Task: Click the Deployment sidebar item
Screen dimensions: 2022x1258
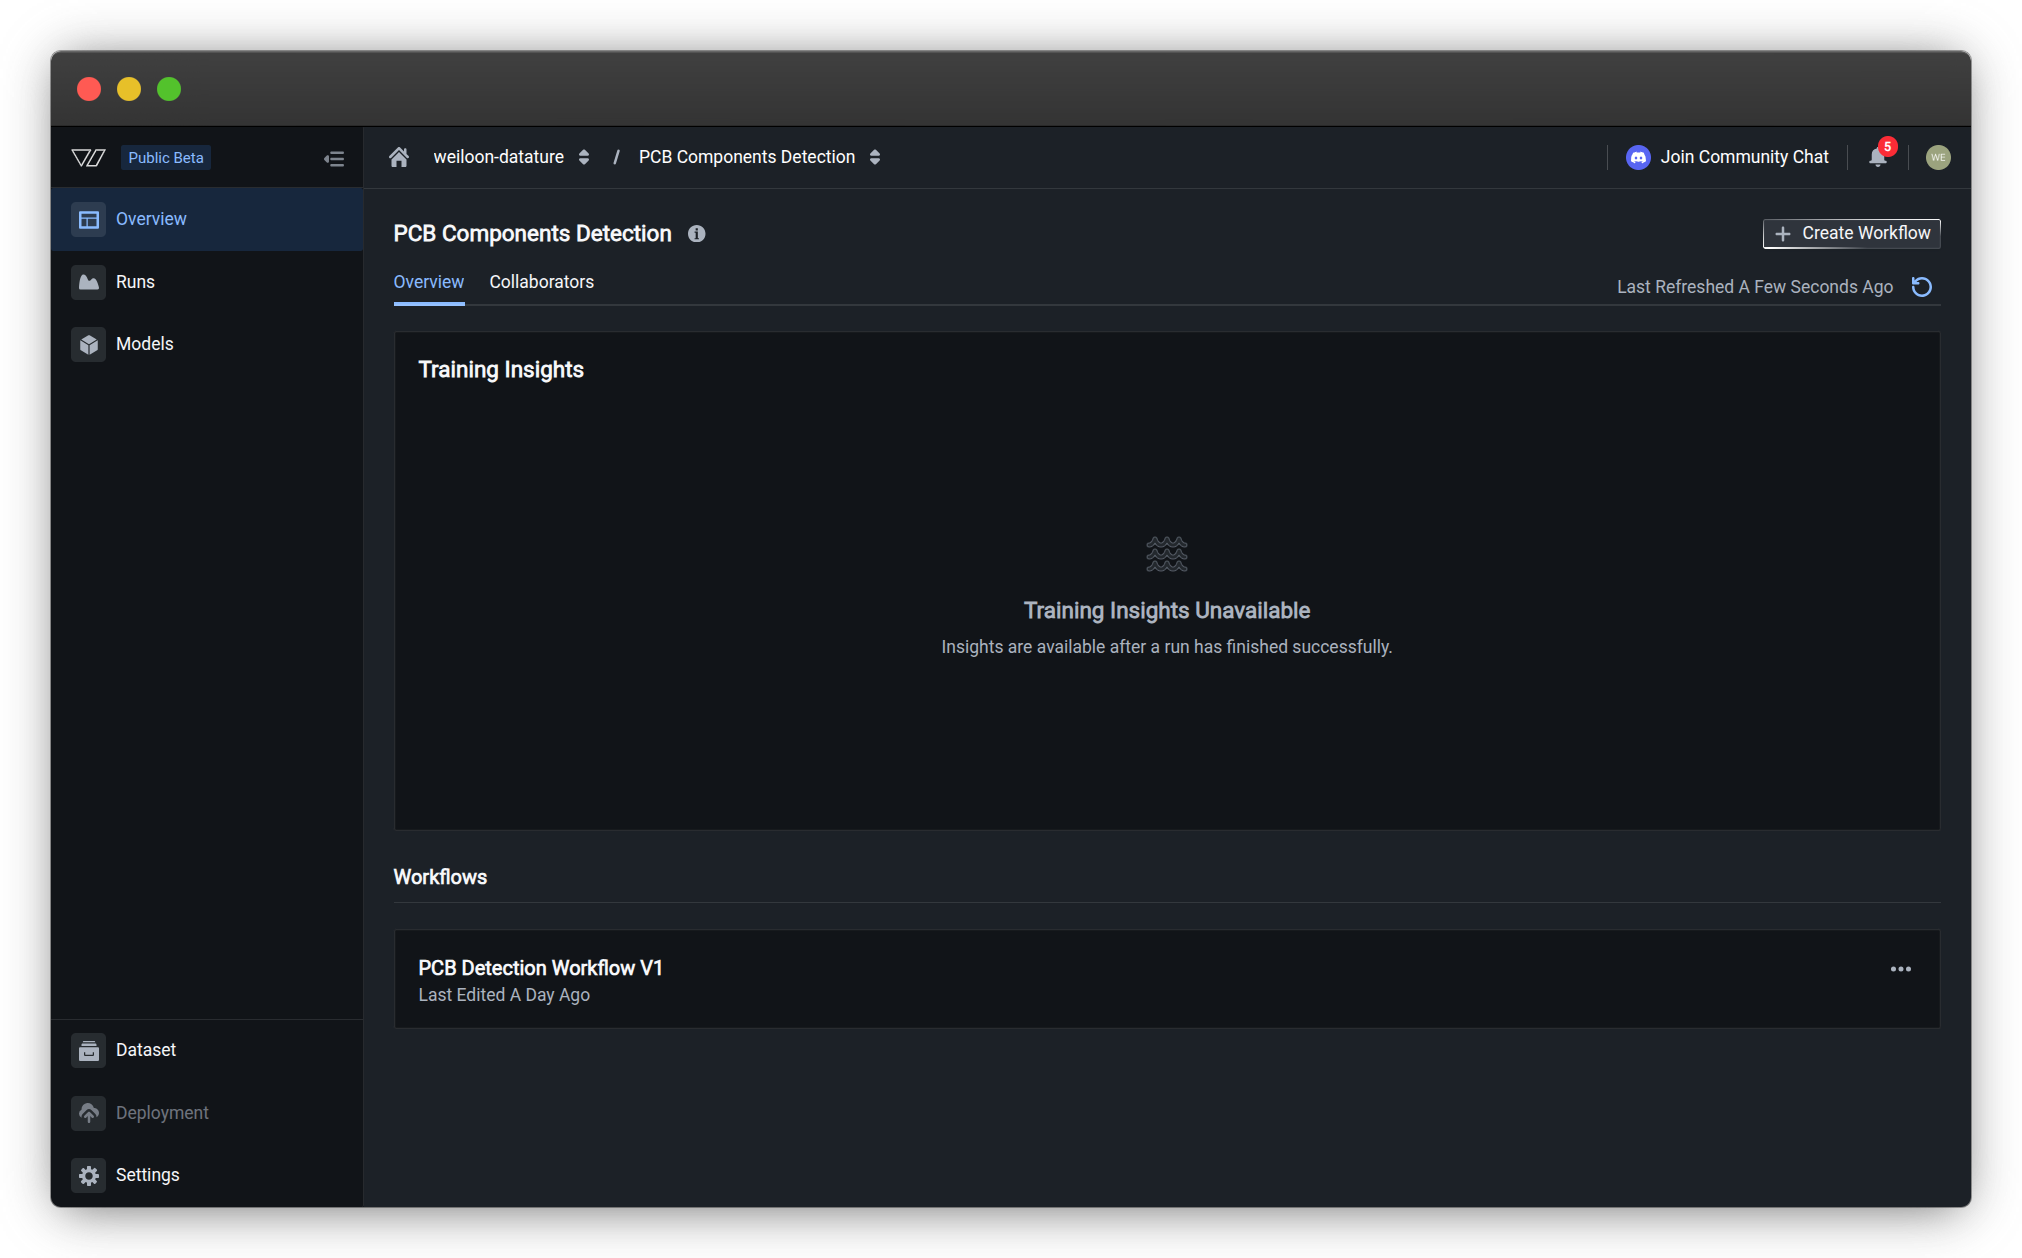Action: pyautogui.click(x=161, y=1113)
